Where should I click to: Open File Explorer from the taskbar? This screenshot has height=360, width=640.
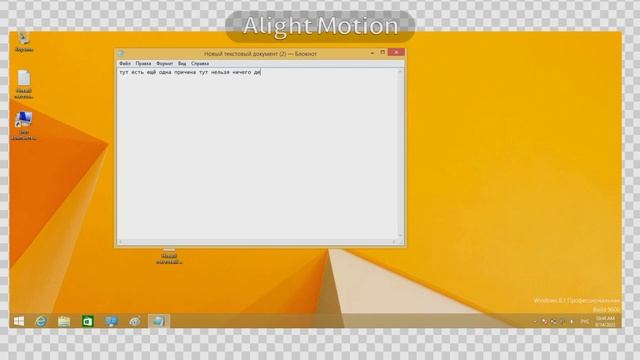pyautogui.click(x=64, y=321)
